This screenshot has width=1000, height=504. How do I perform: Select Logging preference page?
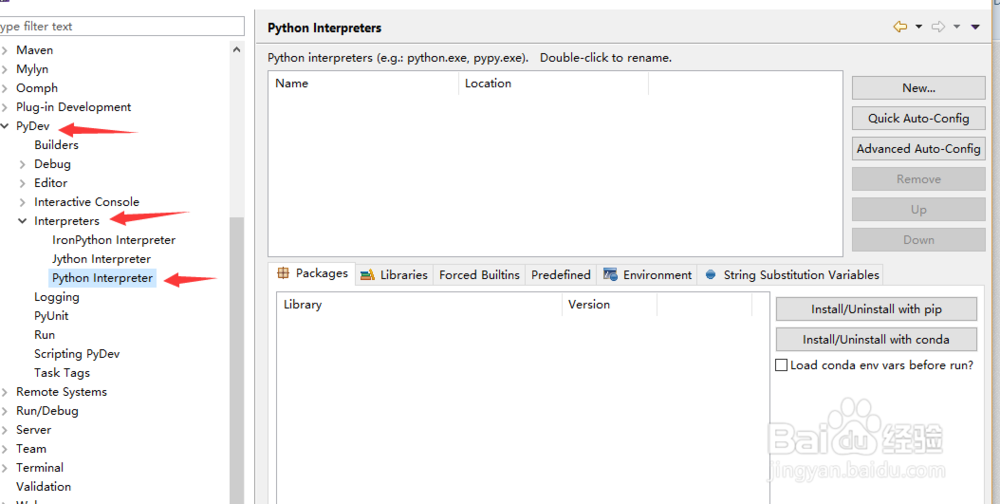pyautogui.click(x=56, y=297)
